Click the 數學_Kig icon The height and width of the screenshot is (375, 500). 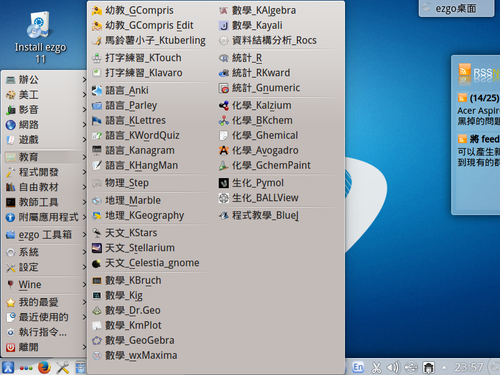(x=97, y=295)
